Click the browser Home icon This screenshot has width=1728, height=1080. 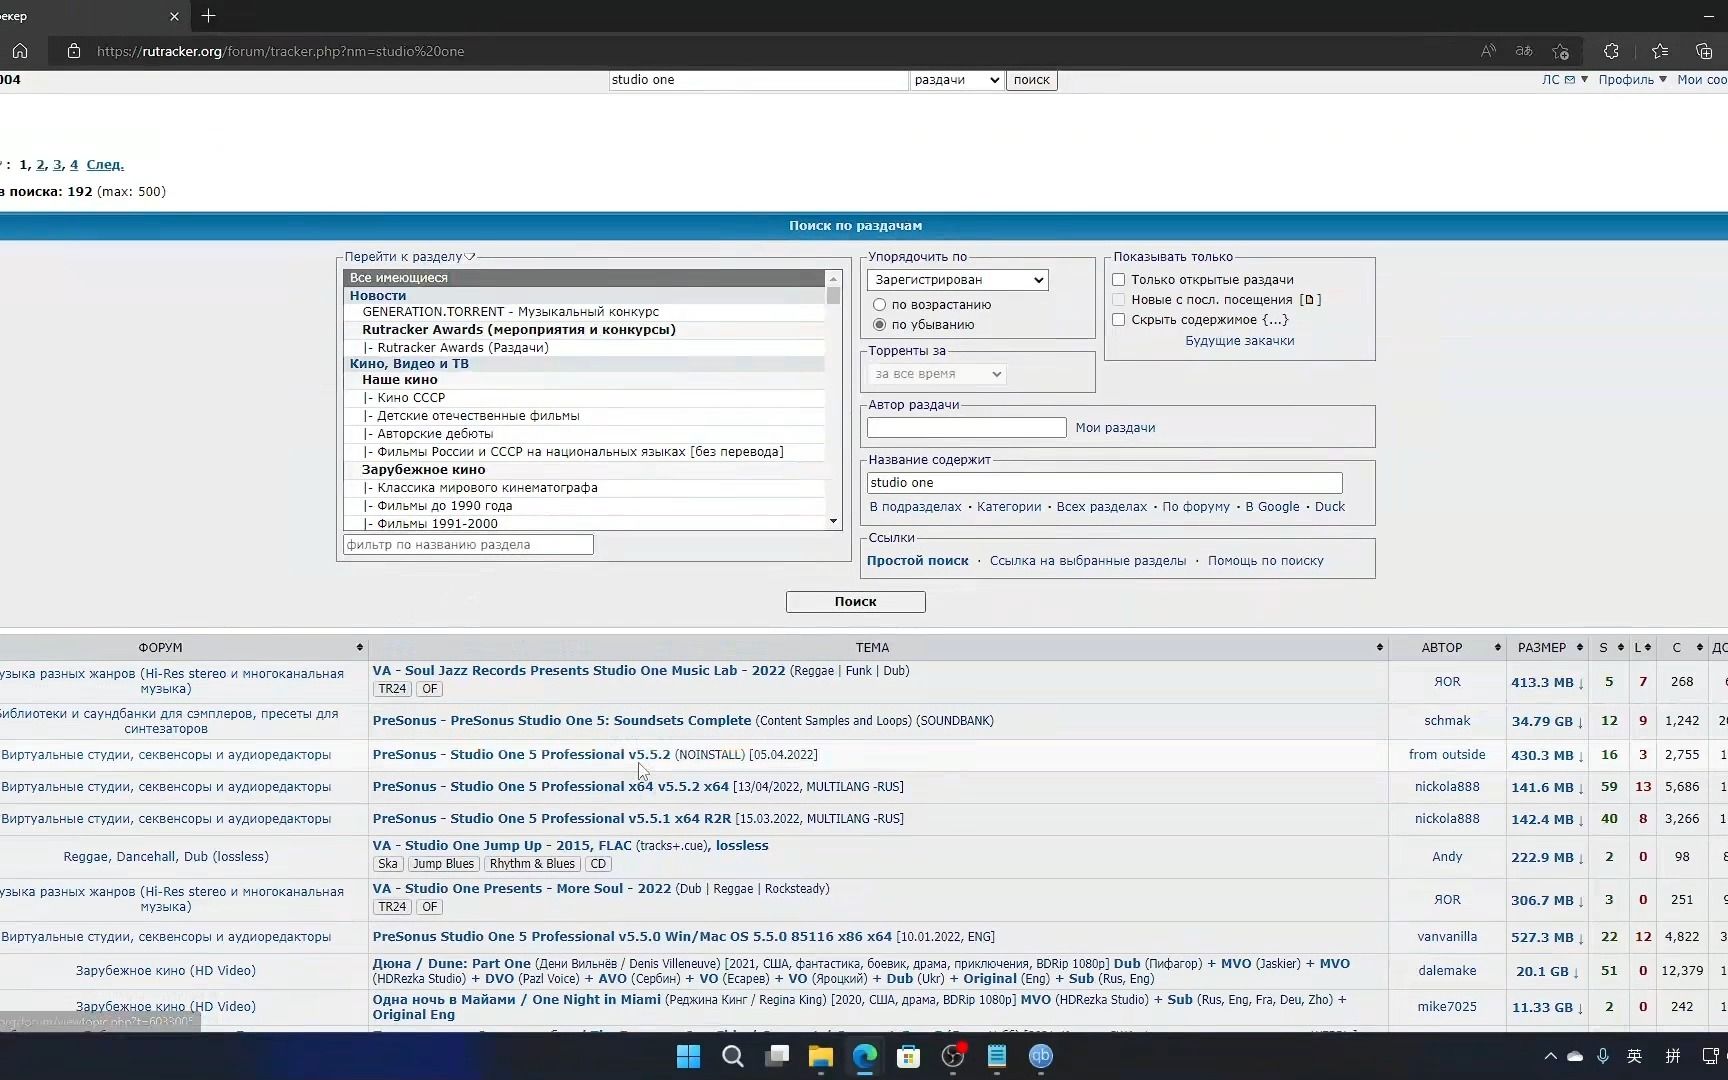(20, 51)
